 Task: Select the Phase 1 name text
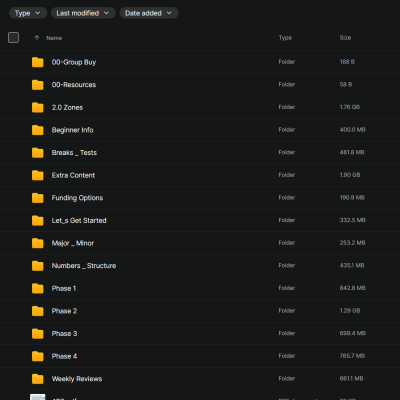(64, 288)
